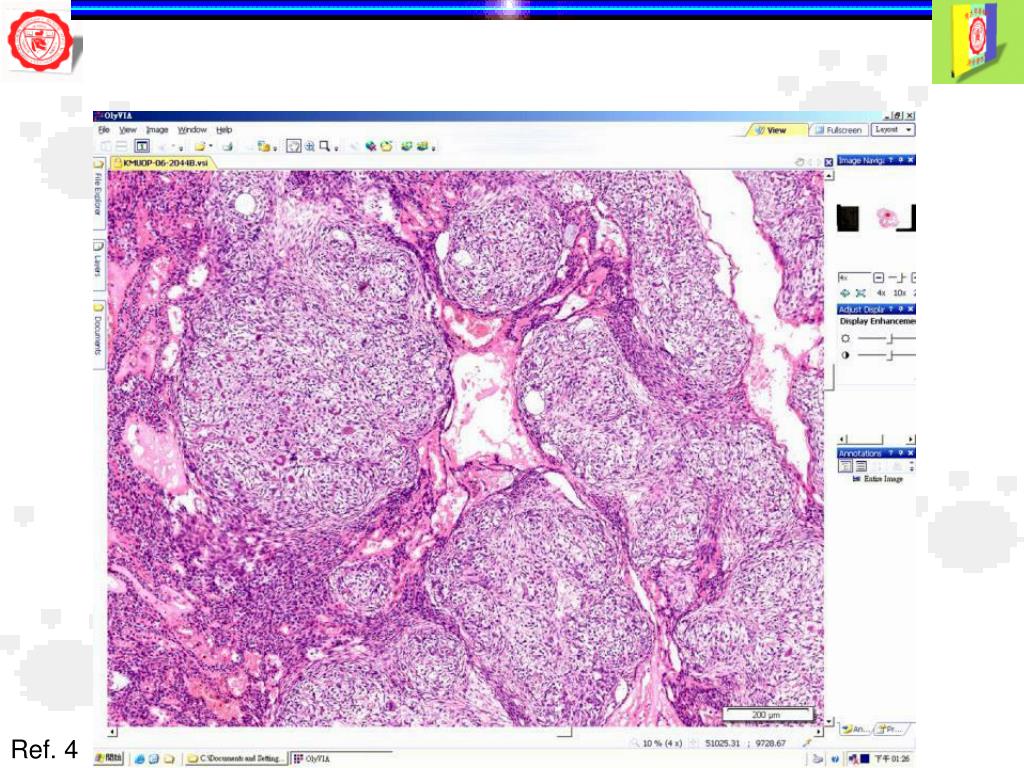1024x768 pixels.
Task: Open the File menu
Action: pos(104,130)
